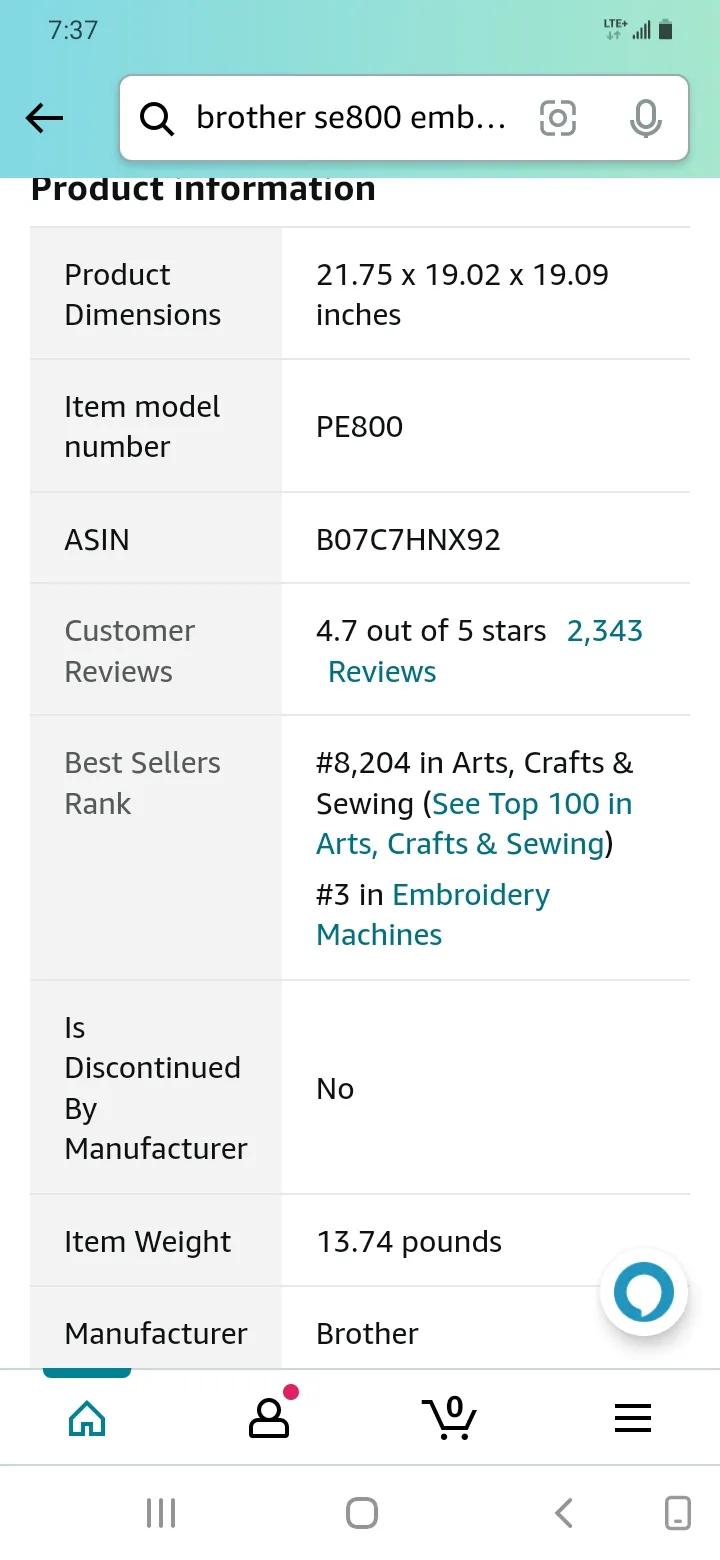Open the account profile tab

(x=269, y=1414)
